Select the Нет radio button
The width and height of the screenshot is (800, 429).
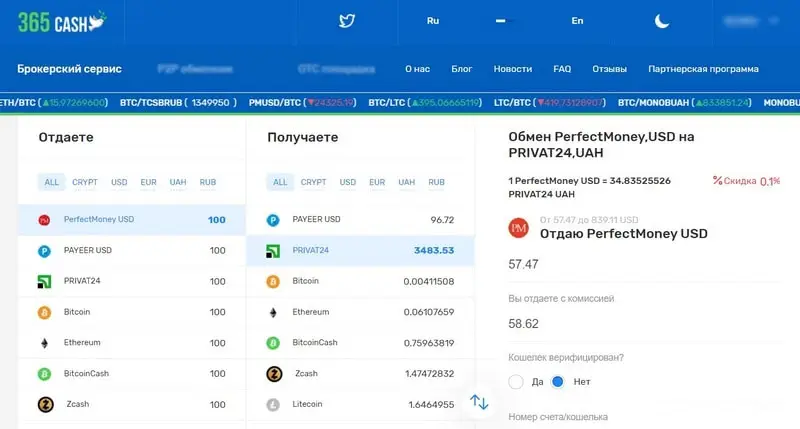point(558,382)
